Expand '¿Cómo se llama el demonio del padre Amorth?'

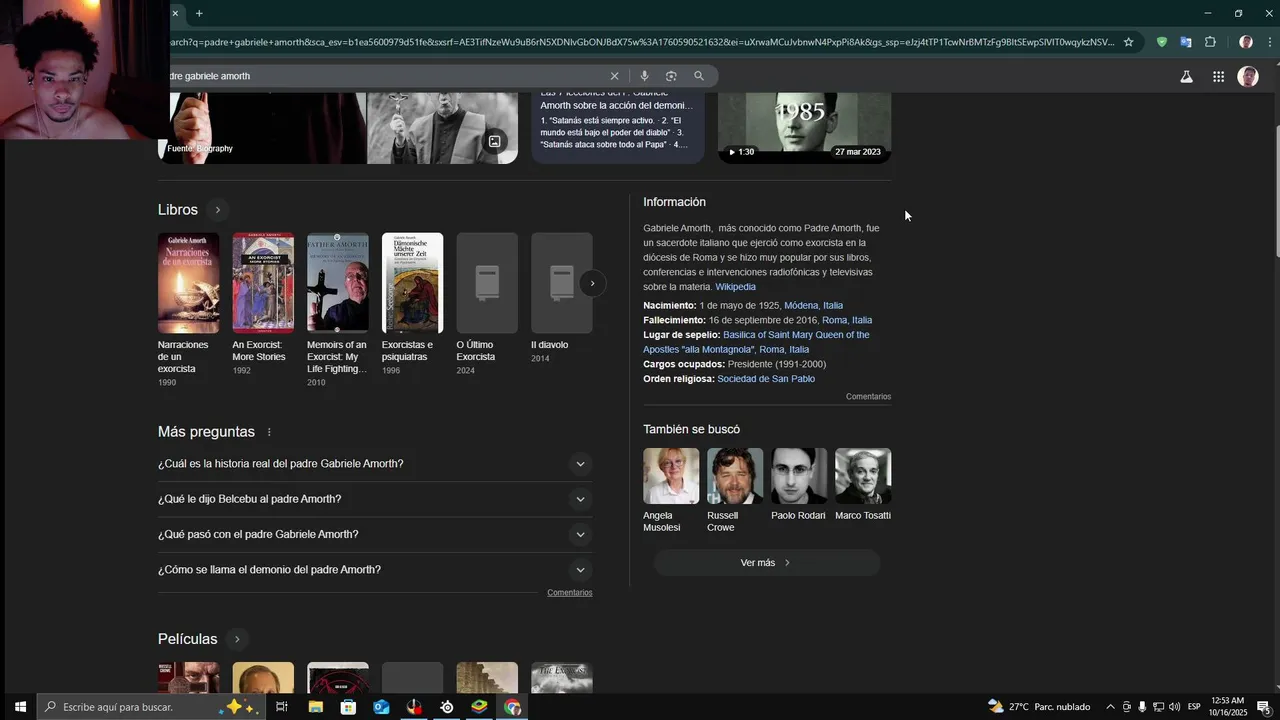pos(375,570)
